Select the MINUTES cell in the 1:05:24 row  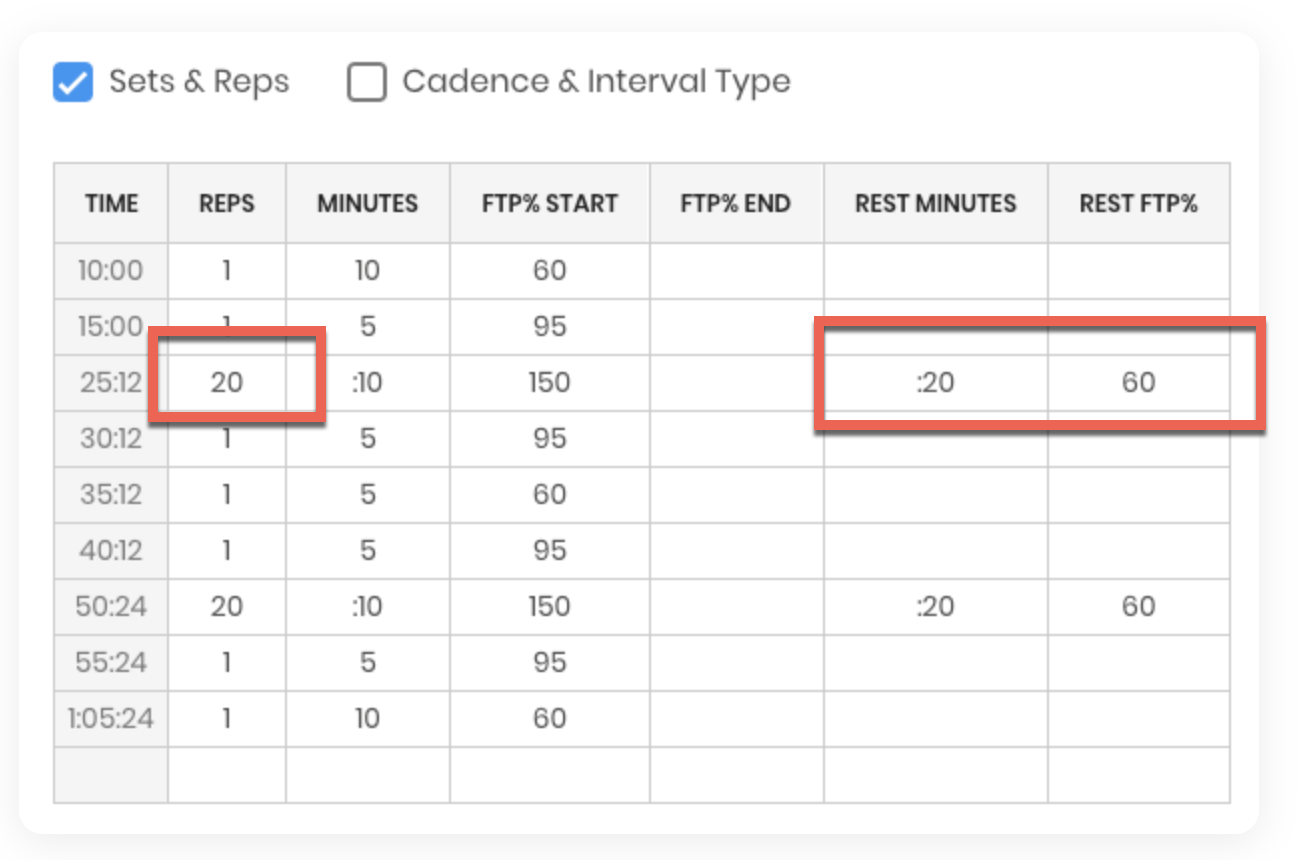pyautogui.click(x=368, y=719)
